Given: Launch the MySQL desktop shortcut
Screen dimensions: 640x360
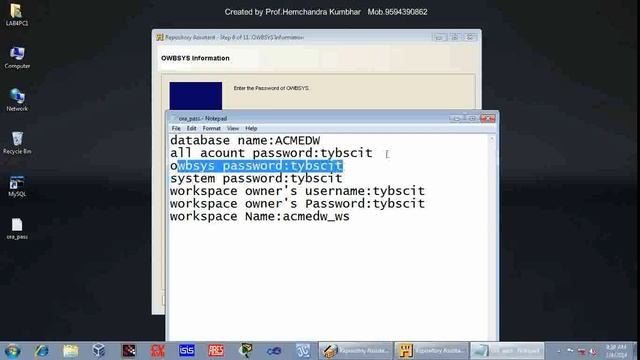Looking at the screenshot, I should tap(17, 186).
